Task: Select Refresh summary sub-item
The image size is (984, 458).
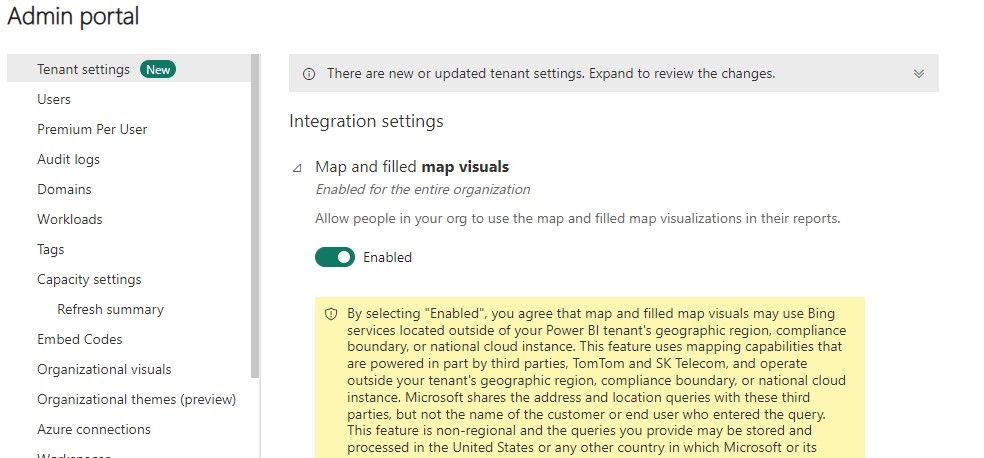Action: click(x=110, y=309)
